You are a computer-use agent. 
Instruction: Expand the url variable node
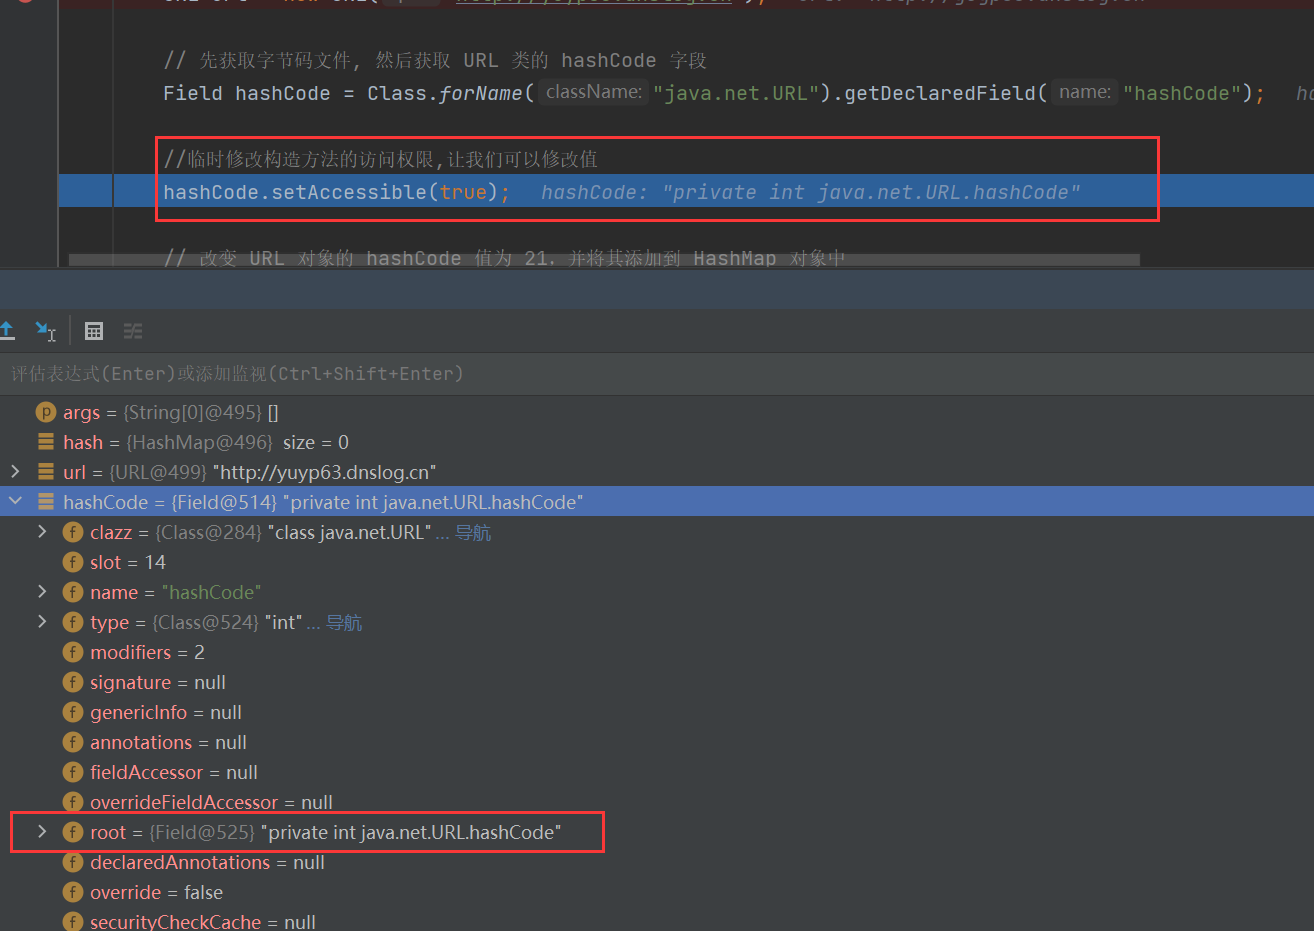(x=15, y=471)
